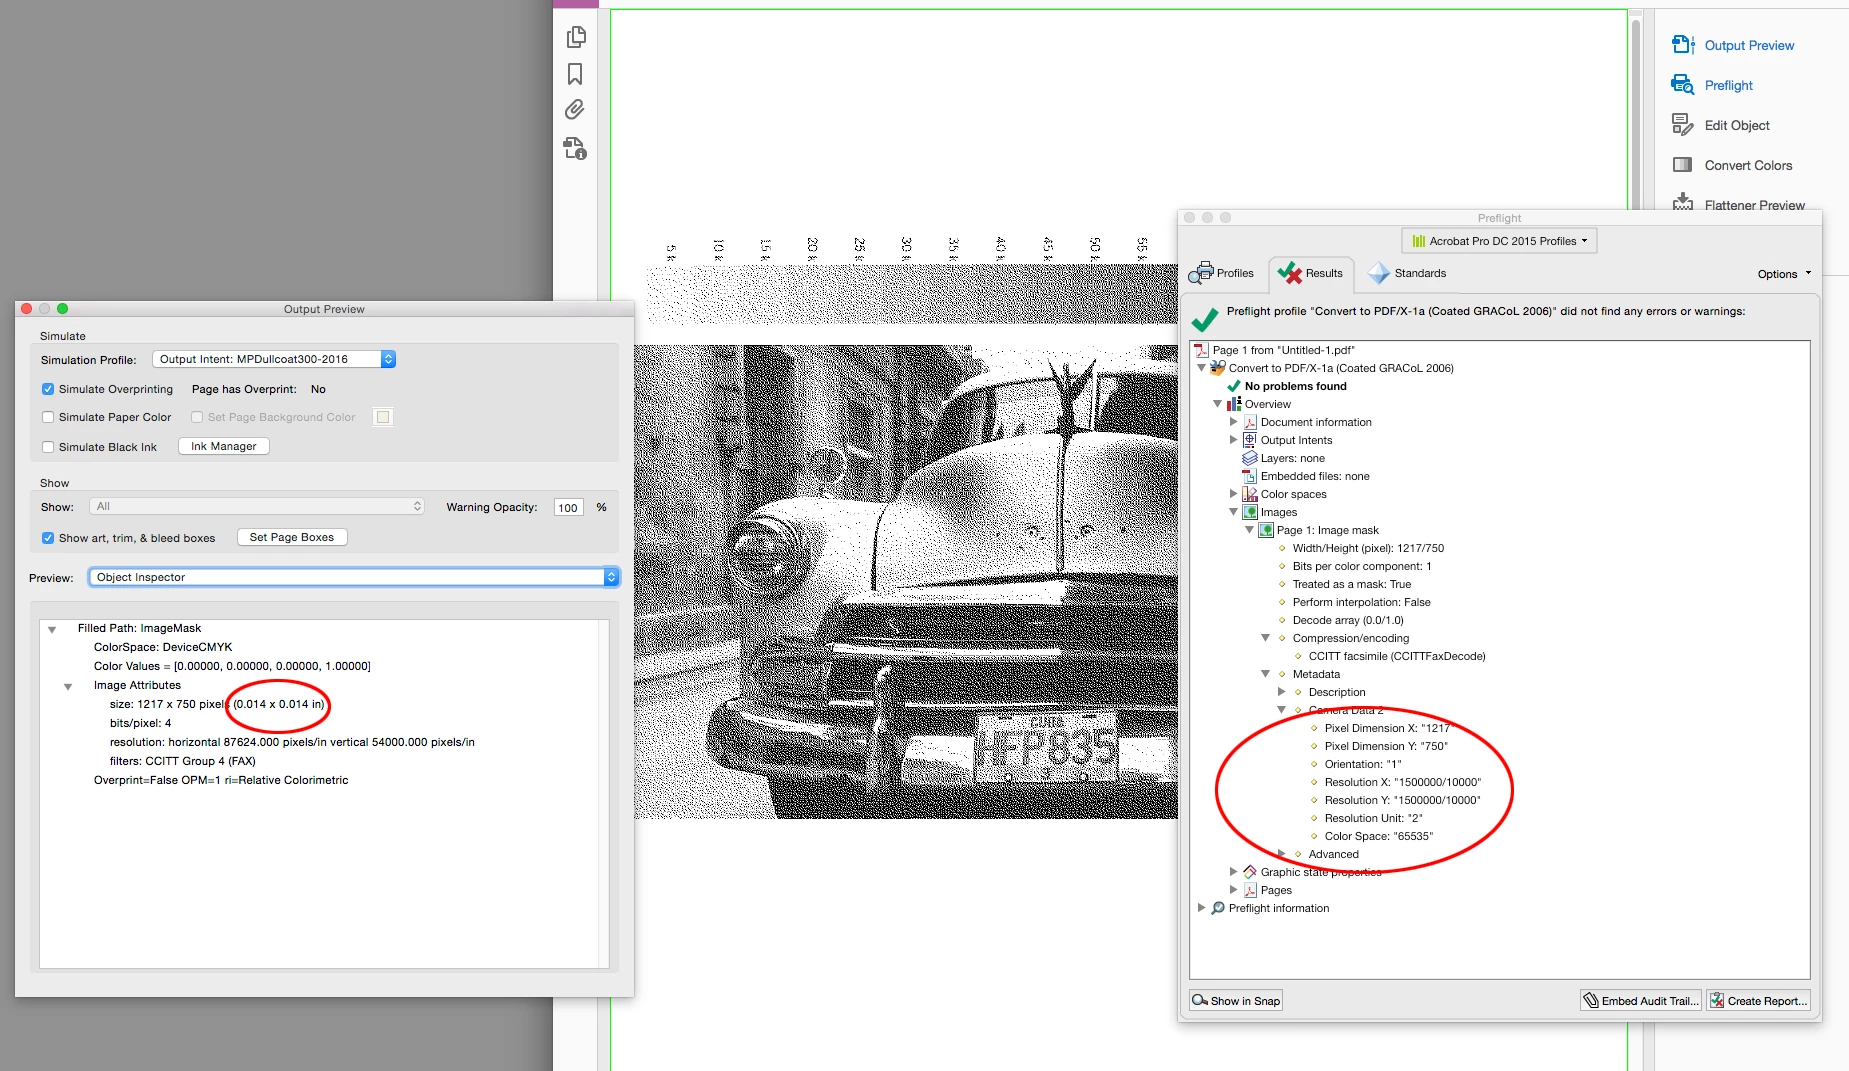This screenshot has width=1849, height=1071.
Task: Expand the Color spaces node
Action: (x=1233, y=494)
